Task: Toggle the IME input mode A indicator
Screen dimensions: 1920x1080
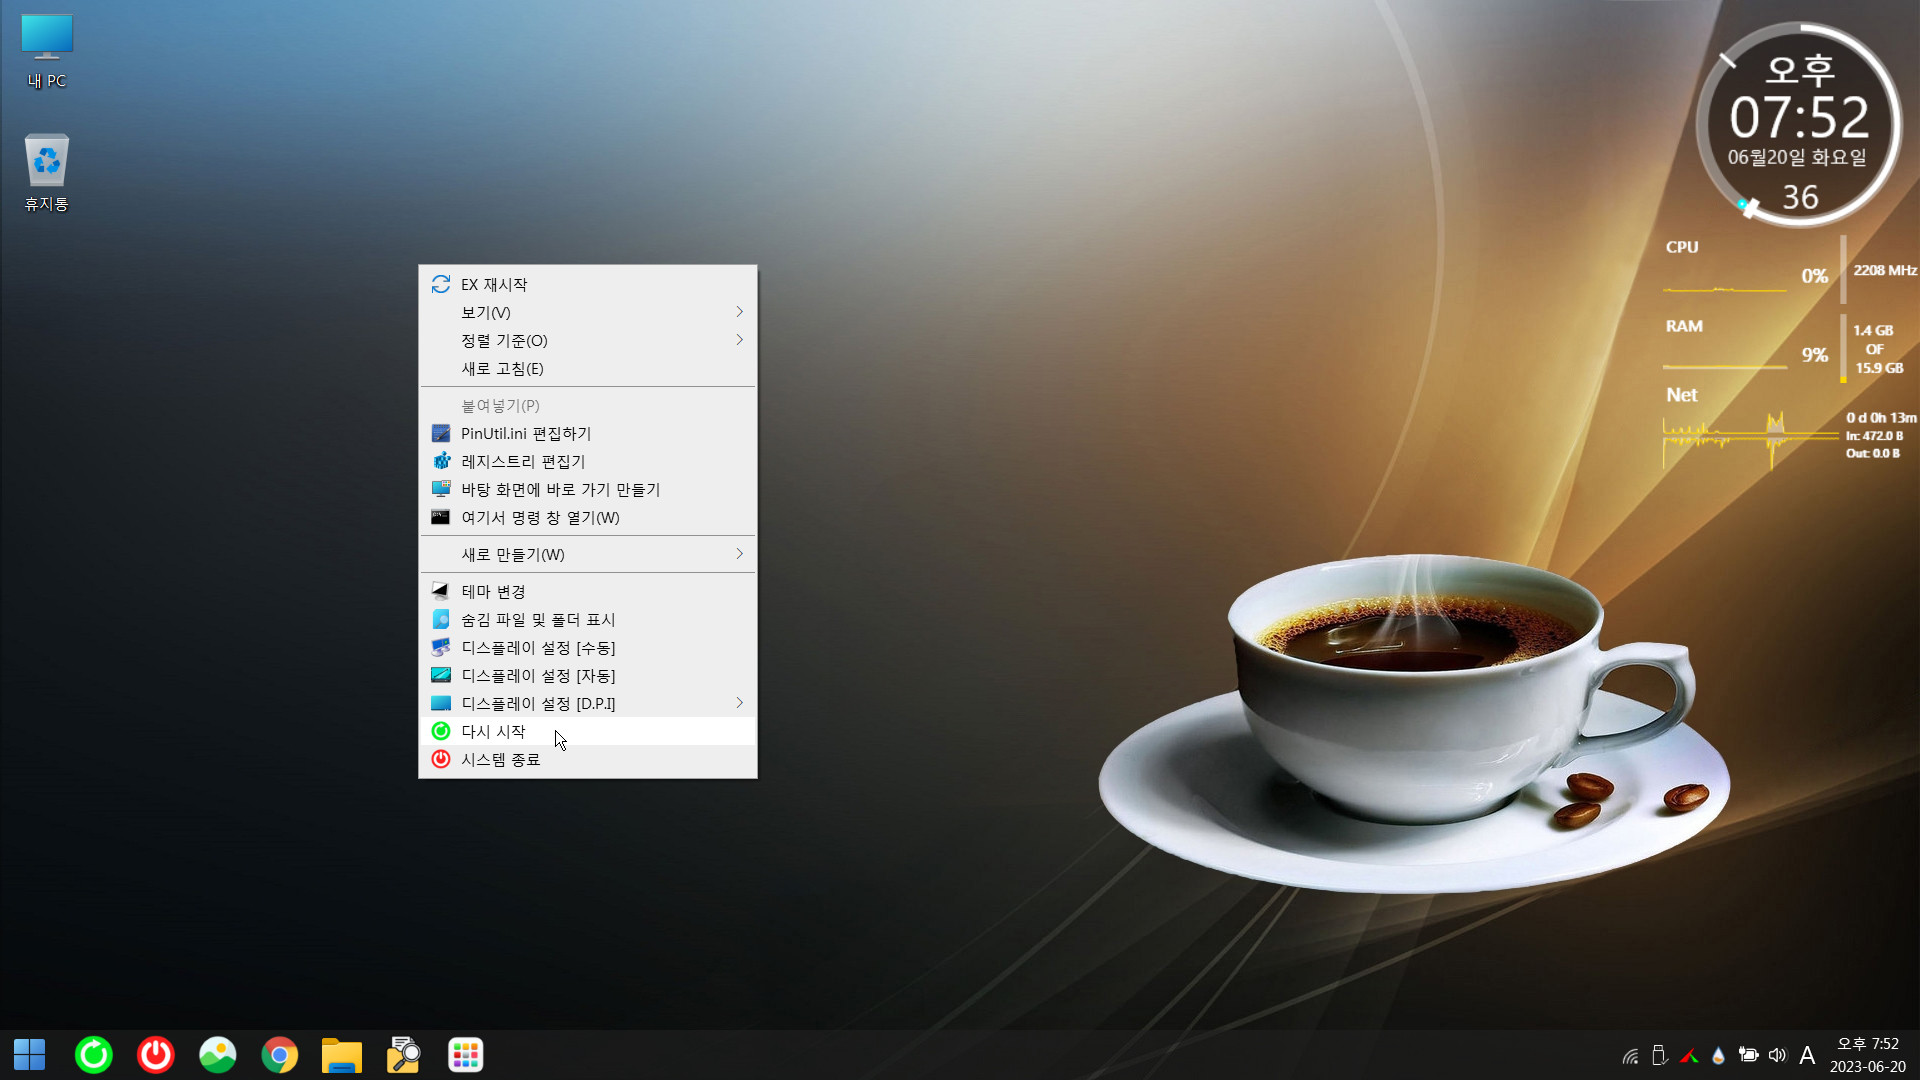Action: coord(1807,1055)
